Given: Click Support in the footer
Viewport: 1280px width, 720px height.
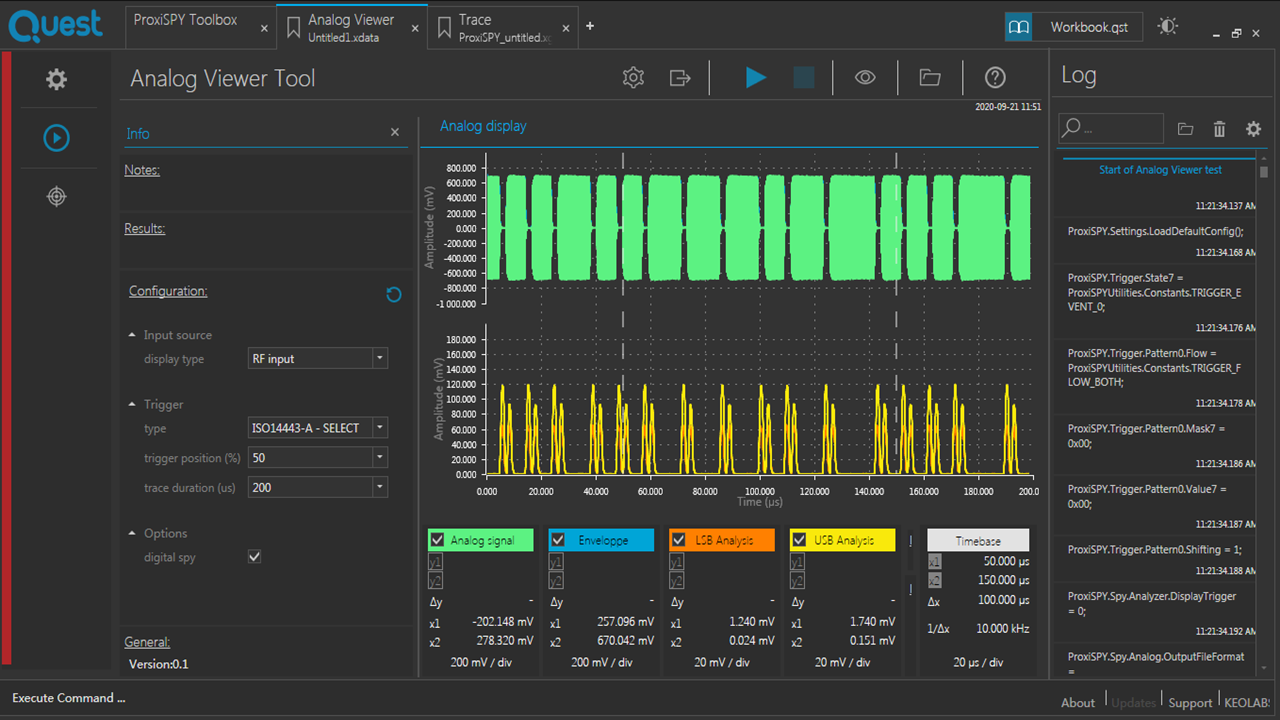Looking at the screenshot, I should [1190, 702].
